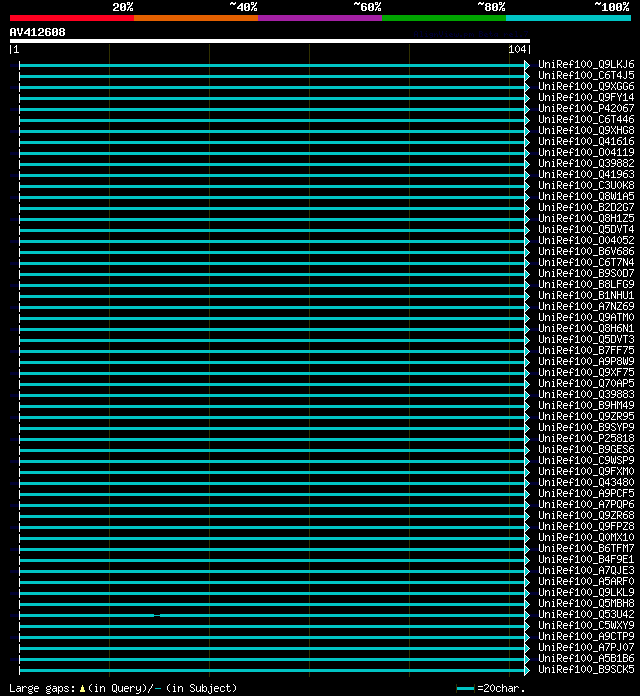Select the UniRef100_A7PJ07 label
This screenshot has width=640, height=696.
586,648
